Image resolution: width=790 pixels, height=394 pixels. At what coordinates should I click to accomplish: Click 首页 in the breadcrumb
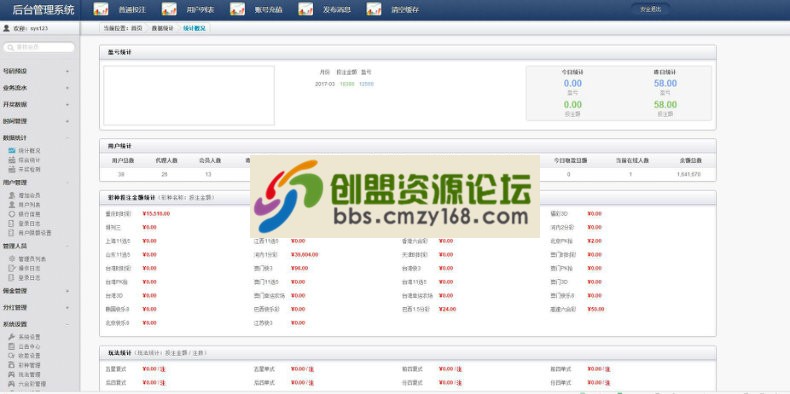pos(137,28)
